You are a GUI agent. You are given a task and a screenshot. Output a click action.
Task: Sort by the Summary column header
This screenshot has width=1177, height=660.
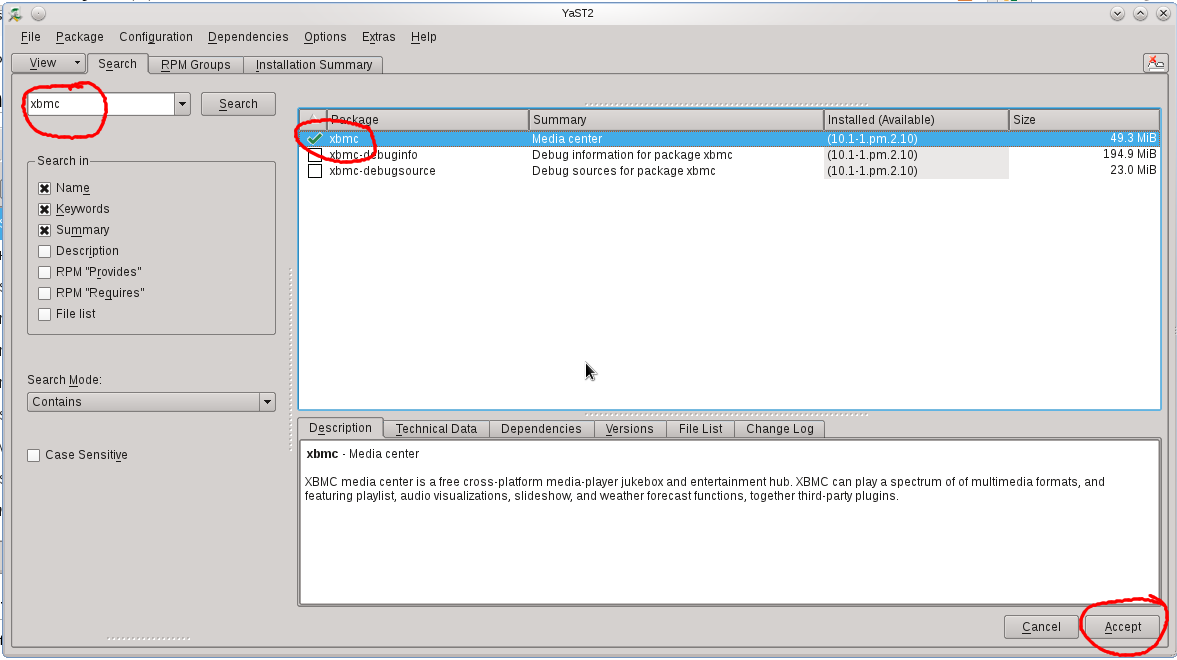pos(676,119)
